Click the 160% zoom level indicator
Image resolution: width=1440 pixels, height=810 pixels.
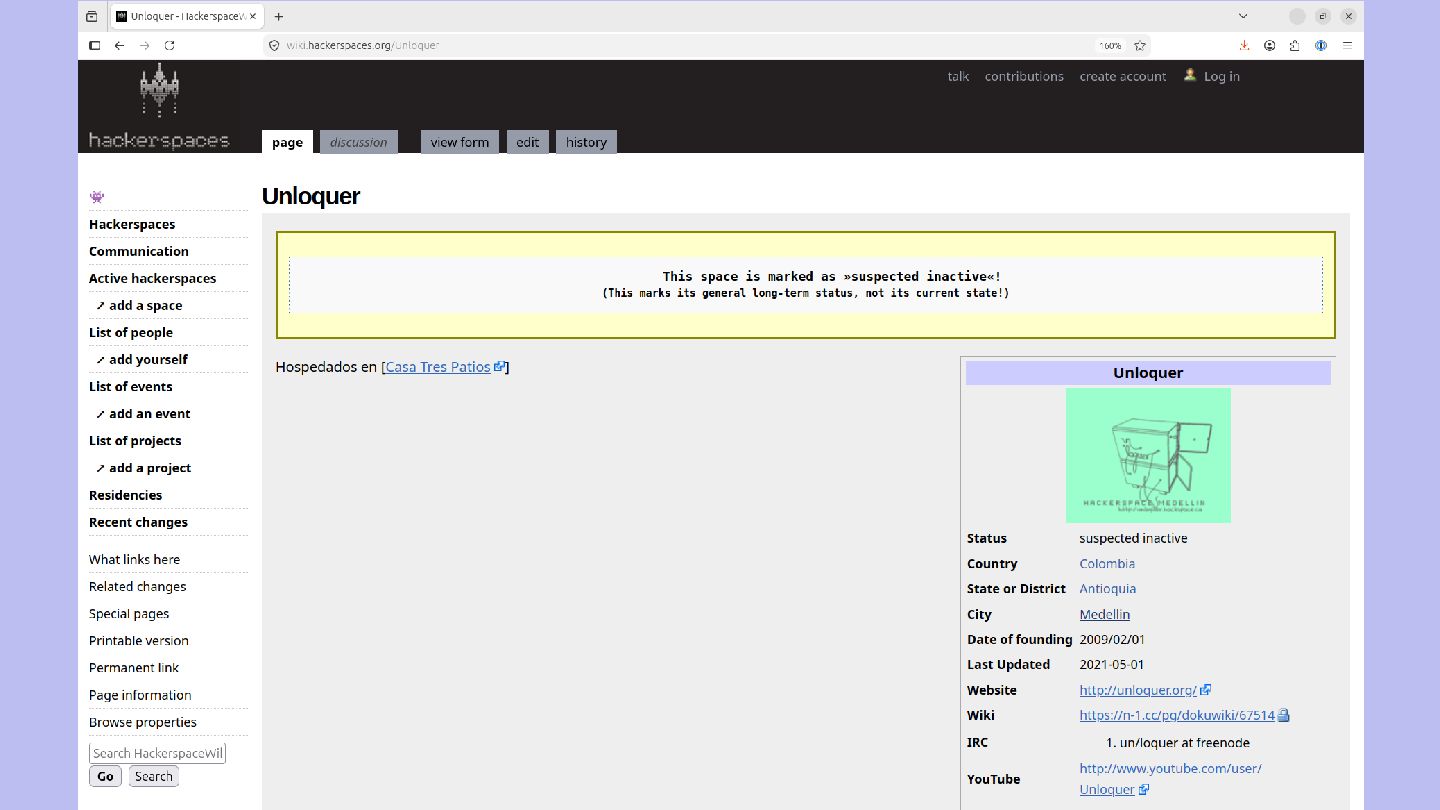pyautogui.click(x=1110, y=45)
